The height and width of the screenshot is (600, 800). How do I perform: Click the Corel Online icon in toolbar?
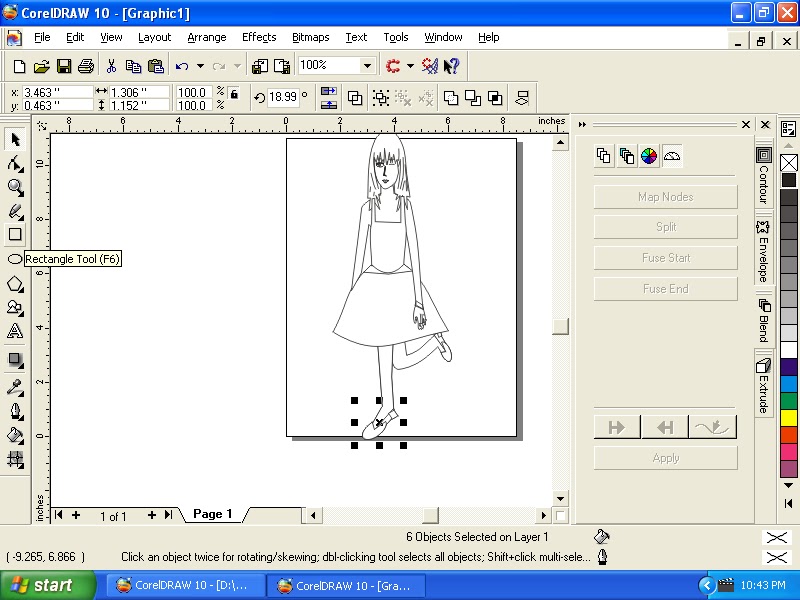[430, 66]
